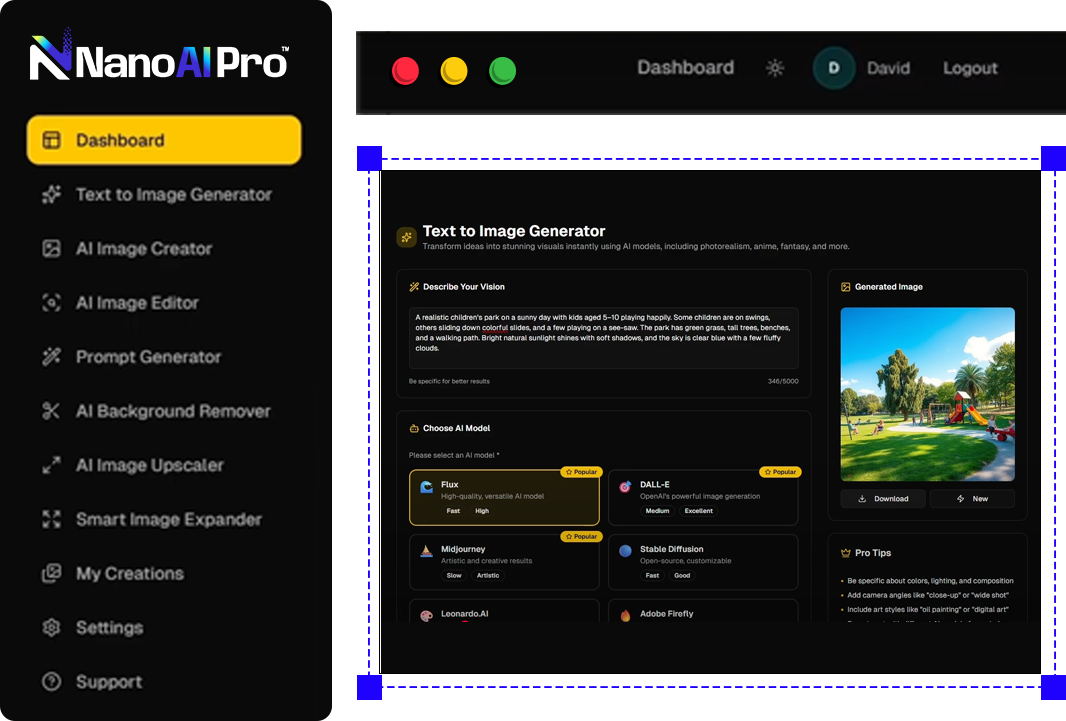Image resolution: width=1066 pixels, height=721 pixels.
Task: Click the Smart Image Expander icon
Action: tap(51, 519)
